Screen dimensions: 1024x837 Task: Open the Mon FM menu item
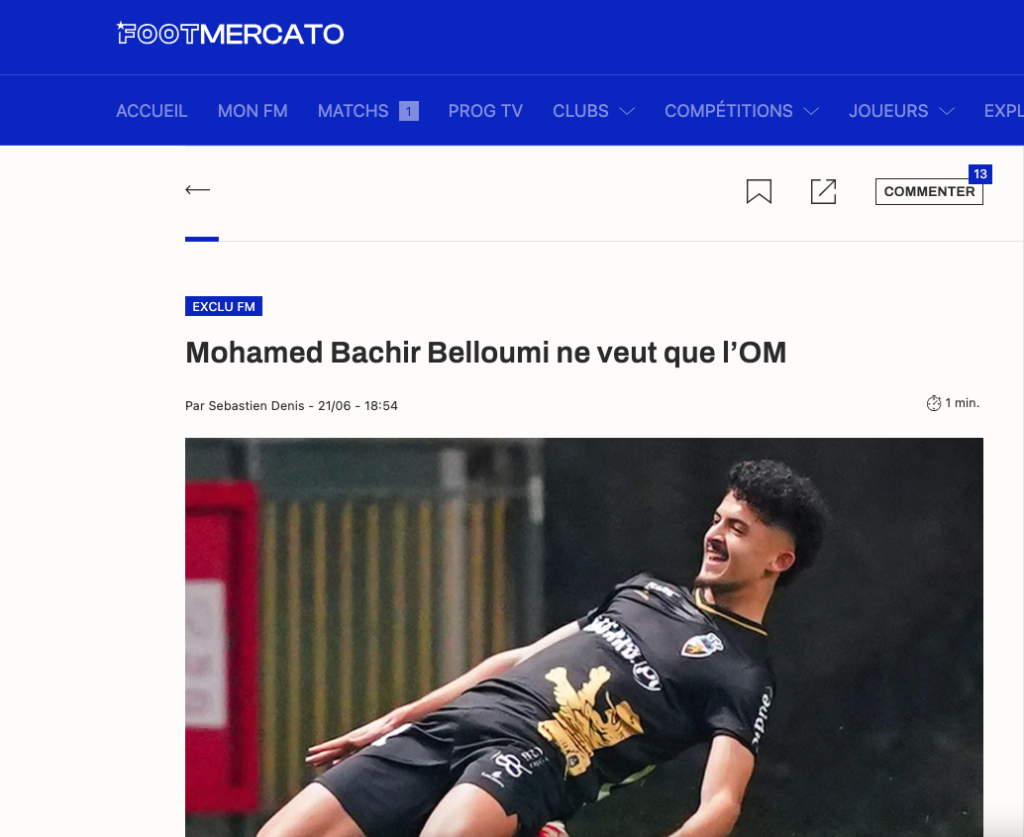pyautogui.click(x=253, y=111)
